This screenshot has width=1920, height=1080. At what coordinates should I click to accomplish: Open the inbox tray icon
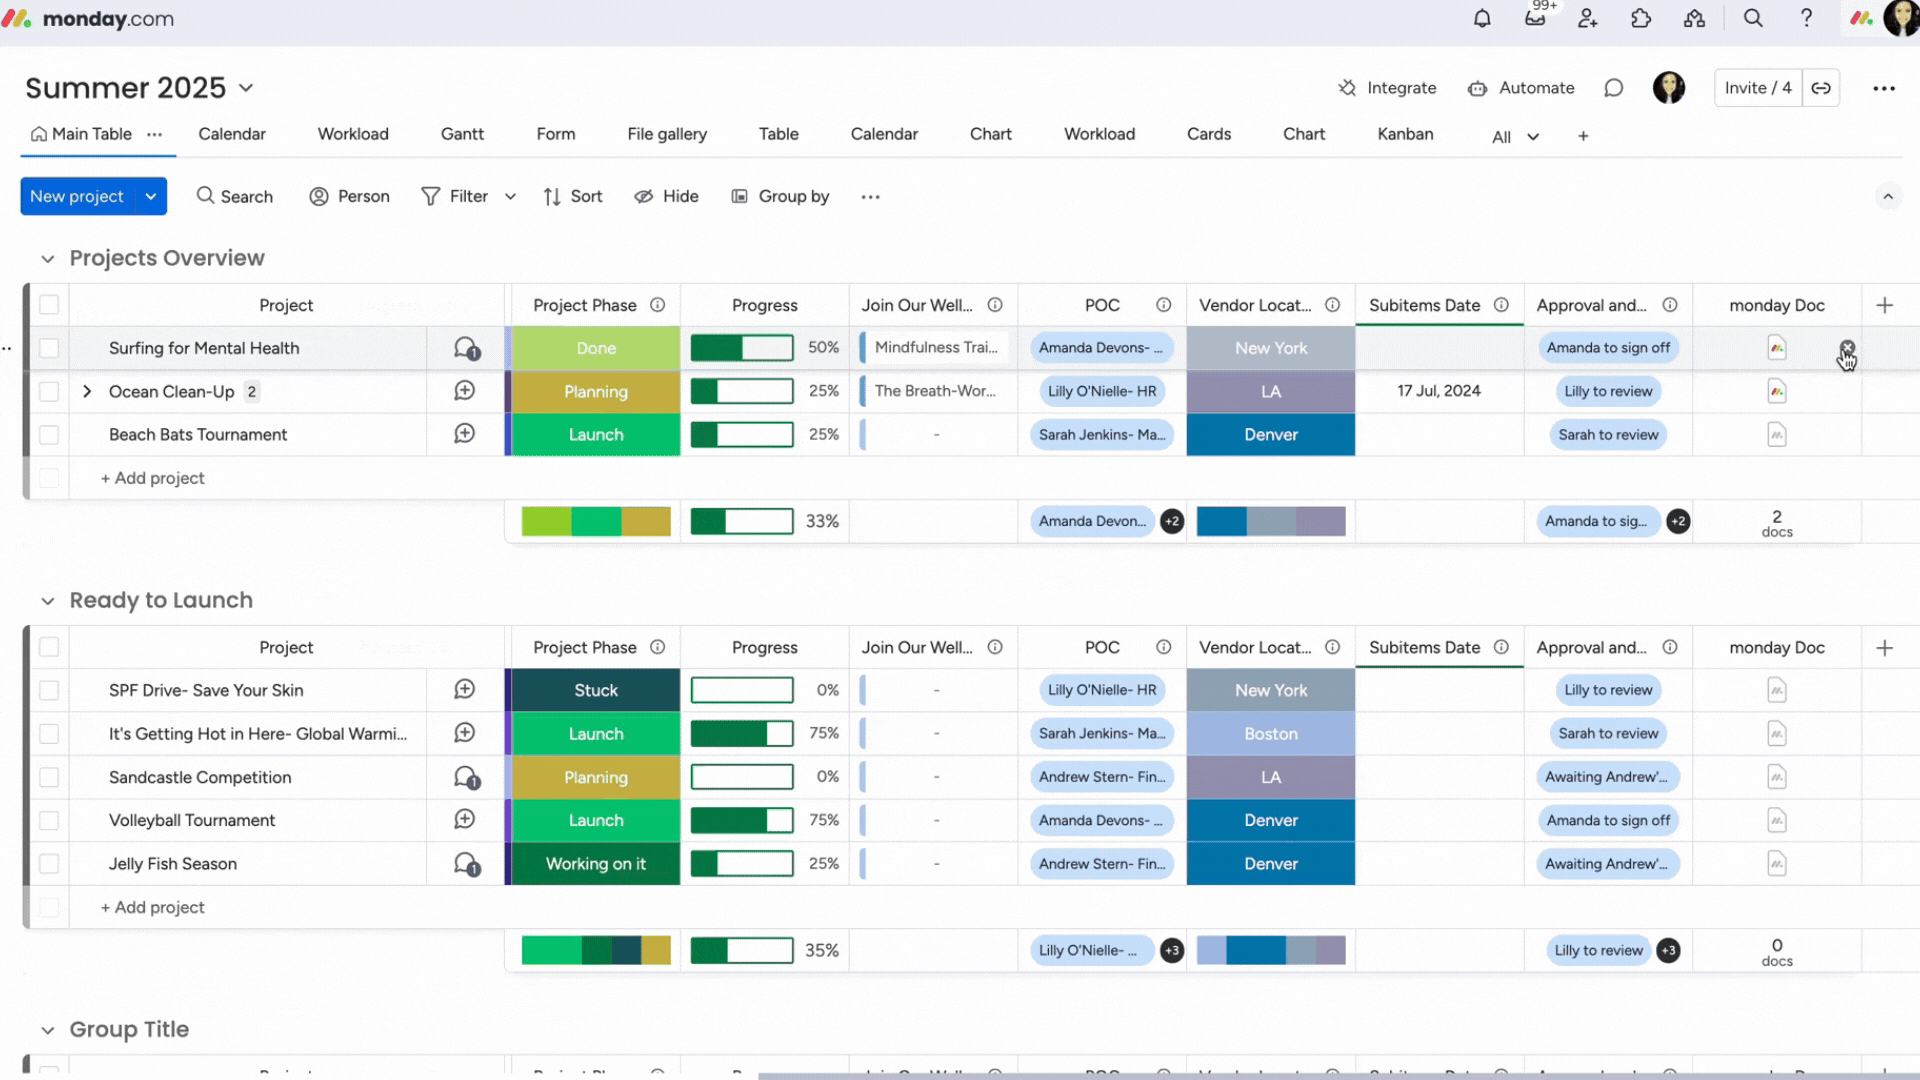point(1535,18)
